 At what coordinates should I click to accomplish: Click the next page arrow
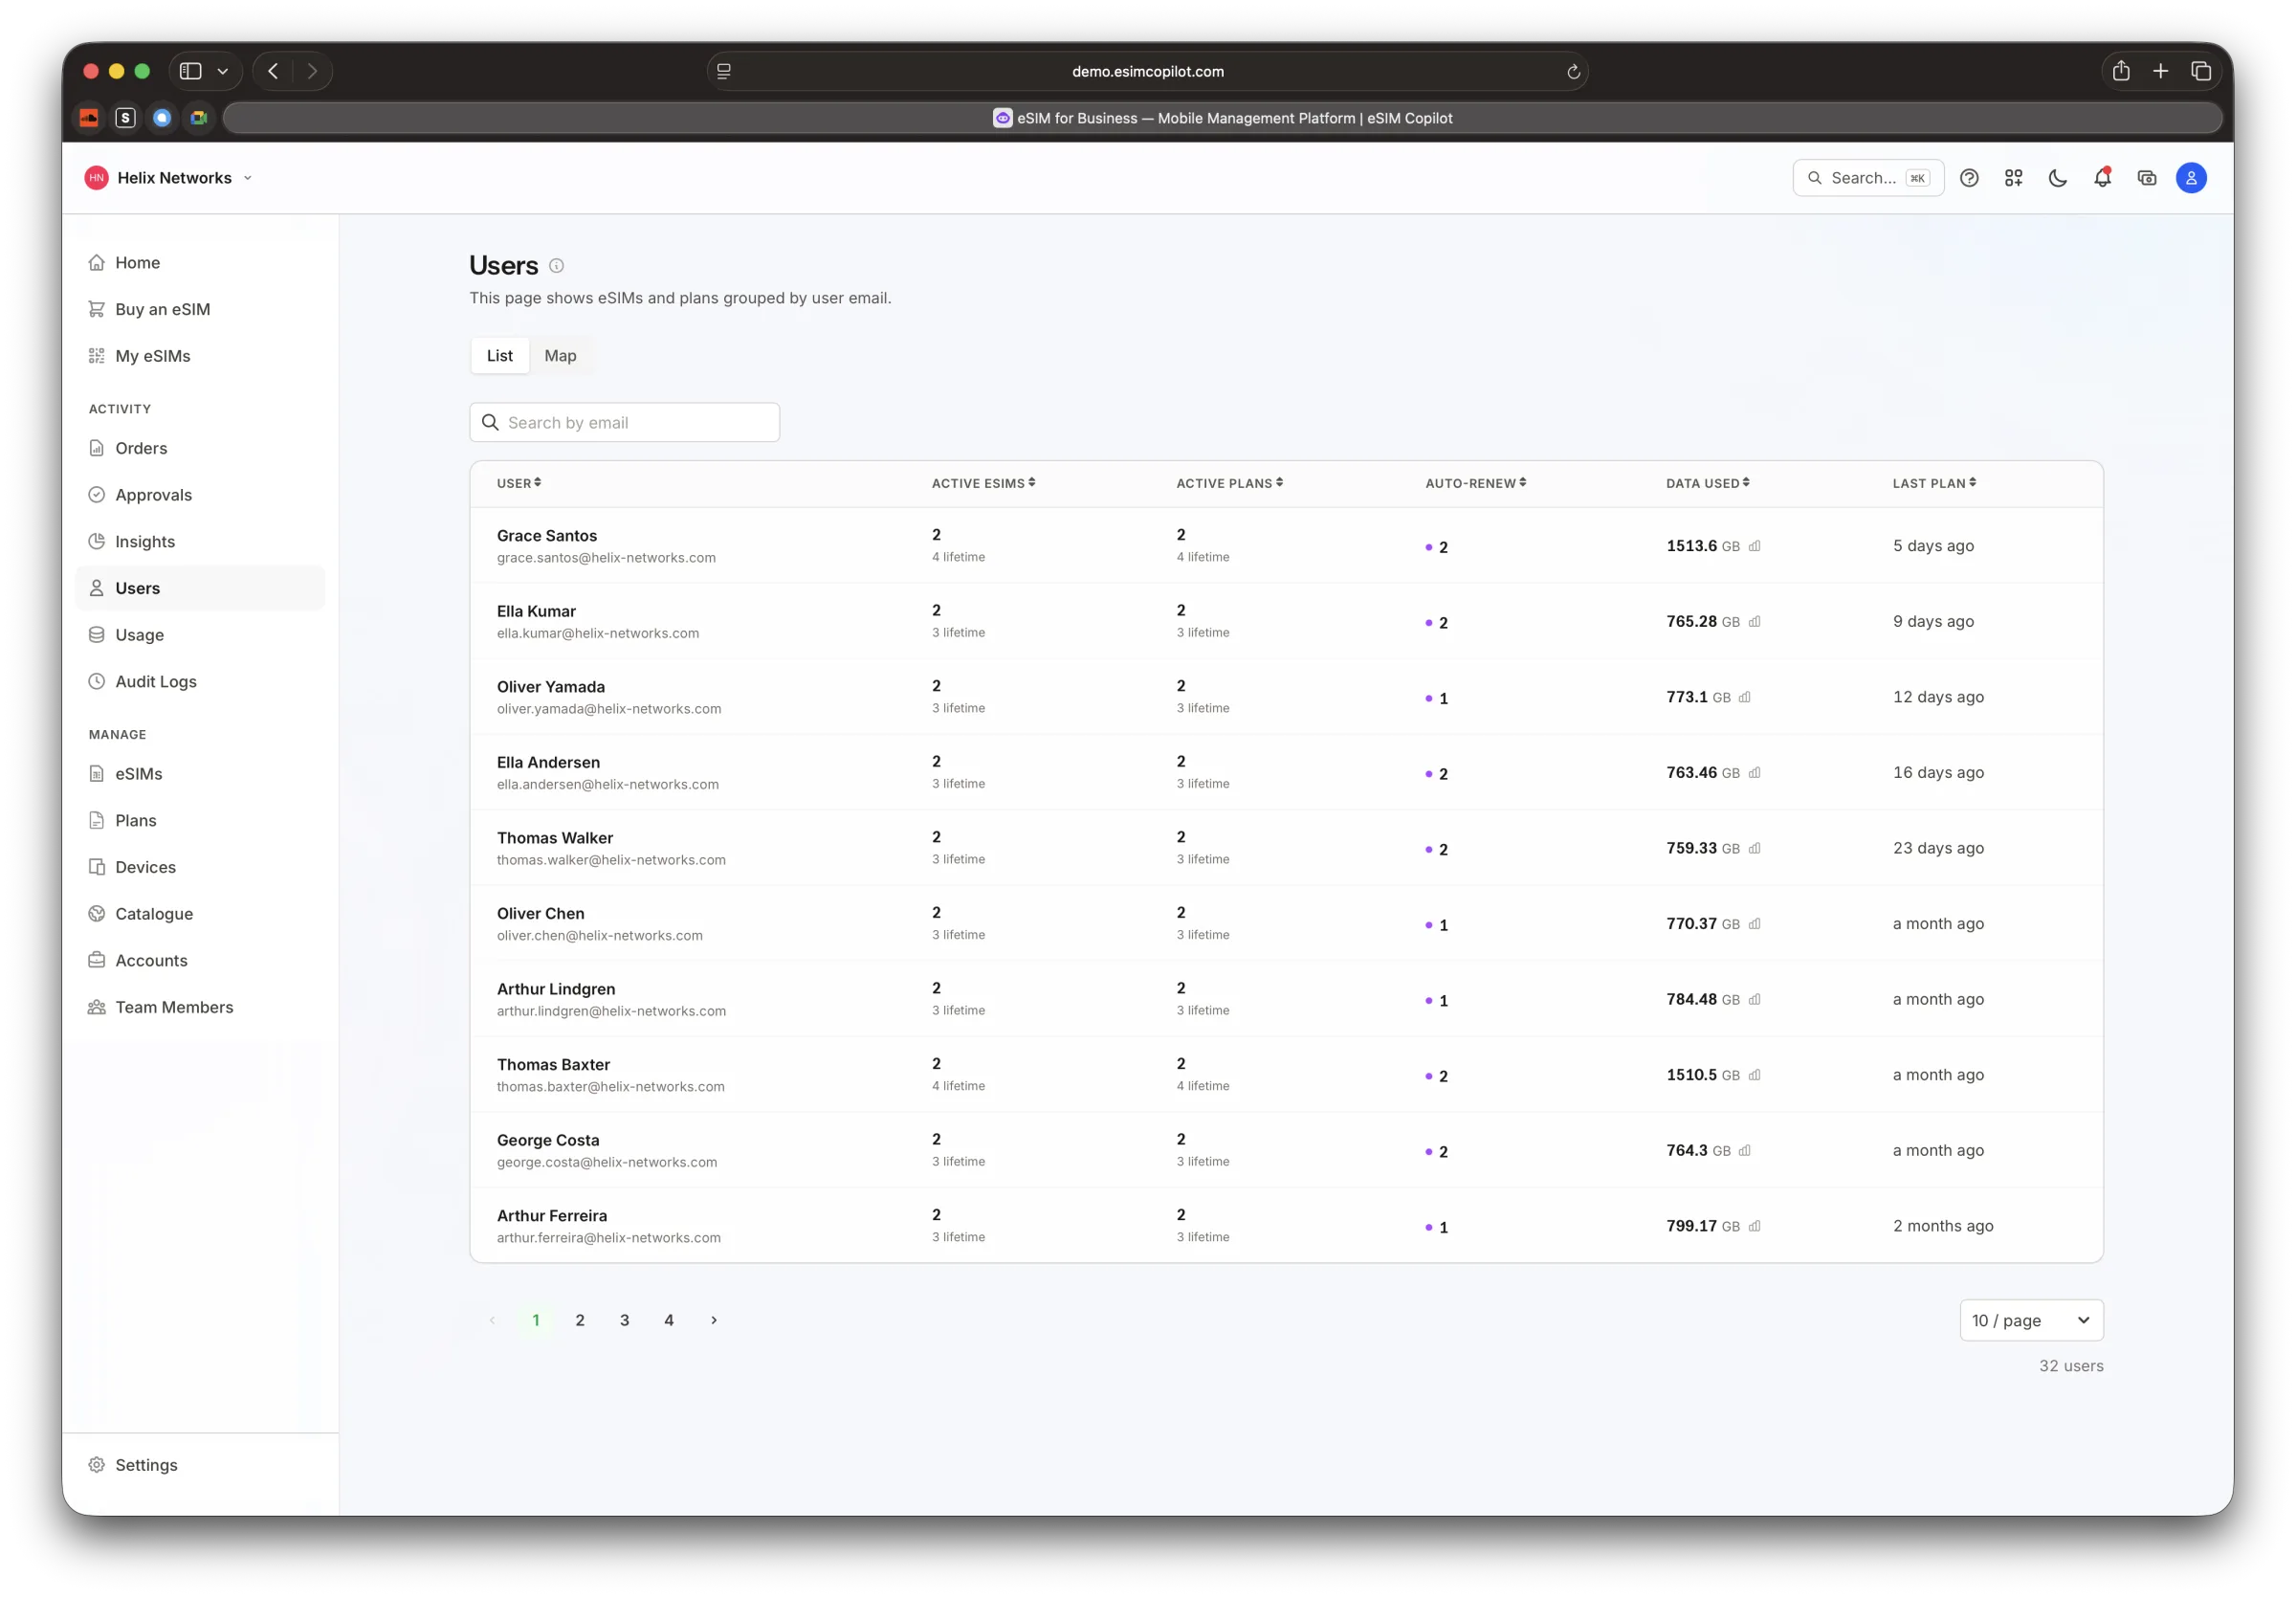click(714, 1320)
